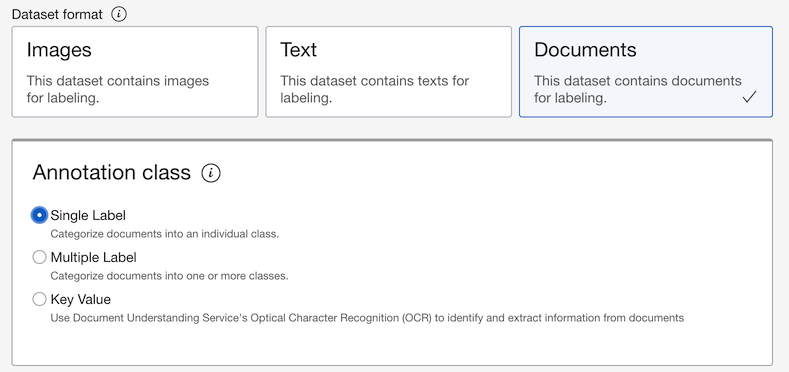789x372 pixels.
Task: Click 'This dataset contains documents for labeling.' text
Action: pyautogui.click(x=638, y=89)
